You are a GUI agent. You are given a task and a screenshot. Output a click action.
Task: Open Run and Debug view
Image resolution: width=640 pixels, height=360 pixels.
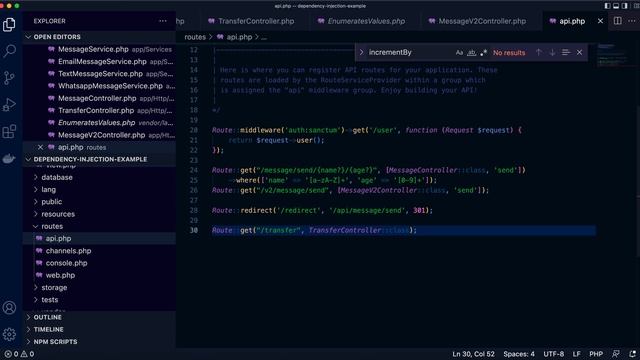click(9, 104)
